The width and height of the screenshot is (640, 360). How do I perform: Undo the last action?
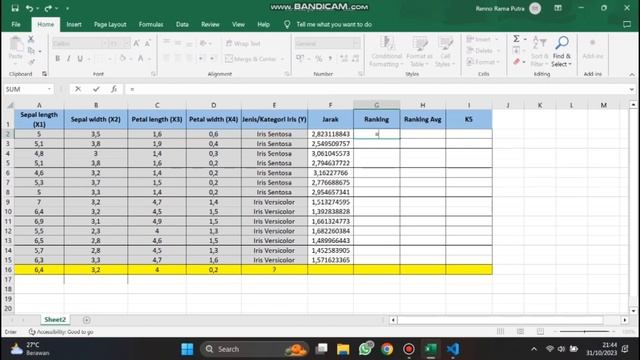tap(29, 8)
